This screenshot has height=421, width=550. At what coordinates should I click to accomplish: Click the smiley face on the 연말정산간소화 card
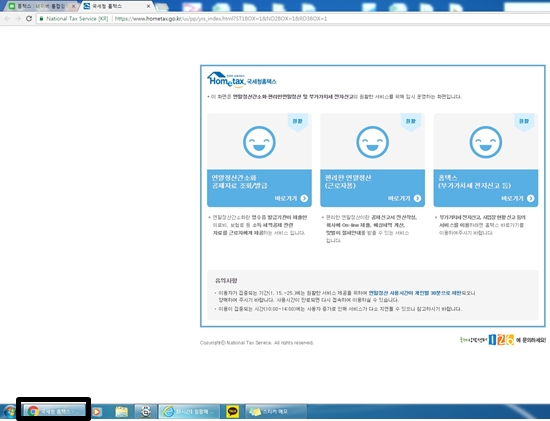pyautogui.click(x=259, y=142)
